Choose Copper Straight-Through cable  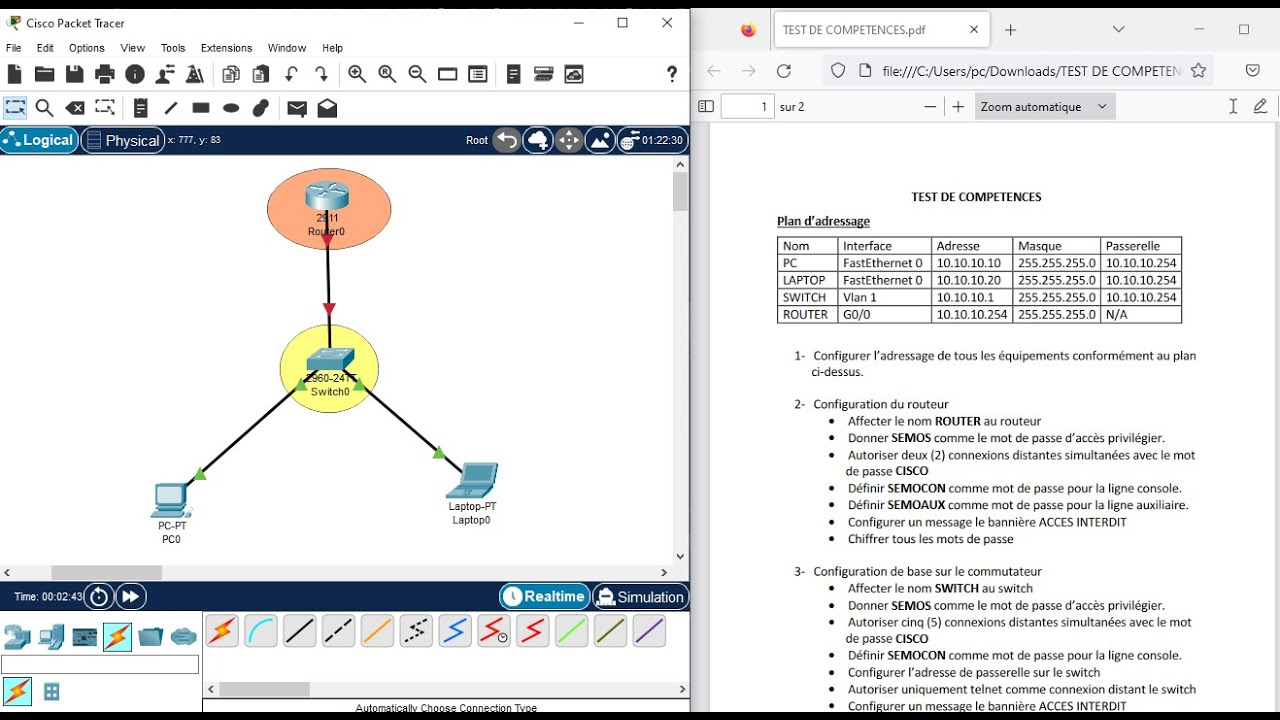coord(300,630)
